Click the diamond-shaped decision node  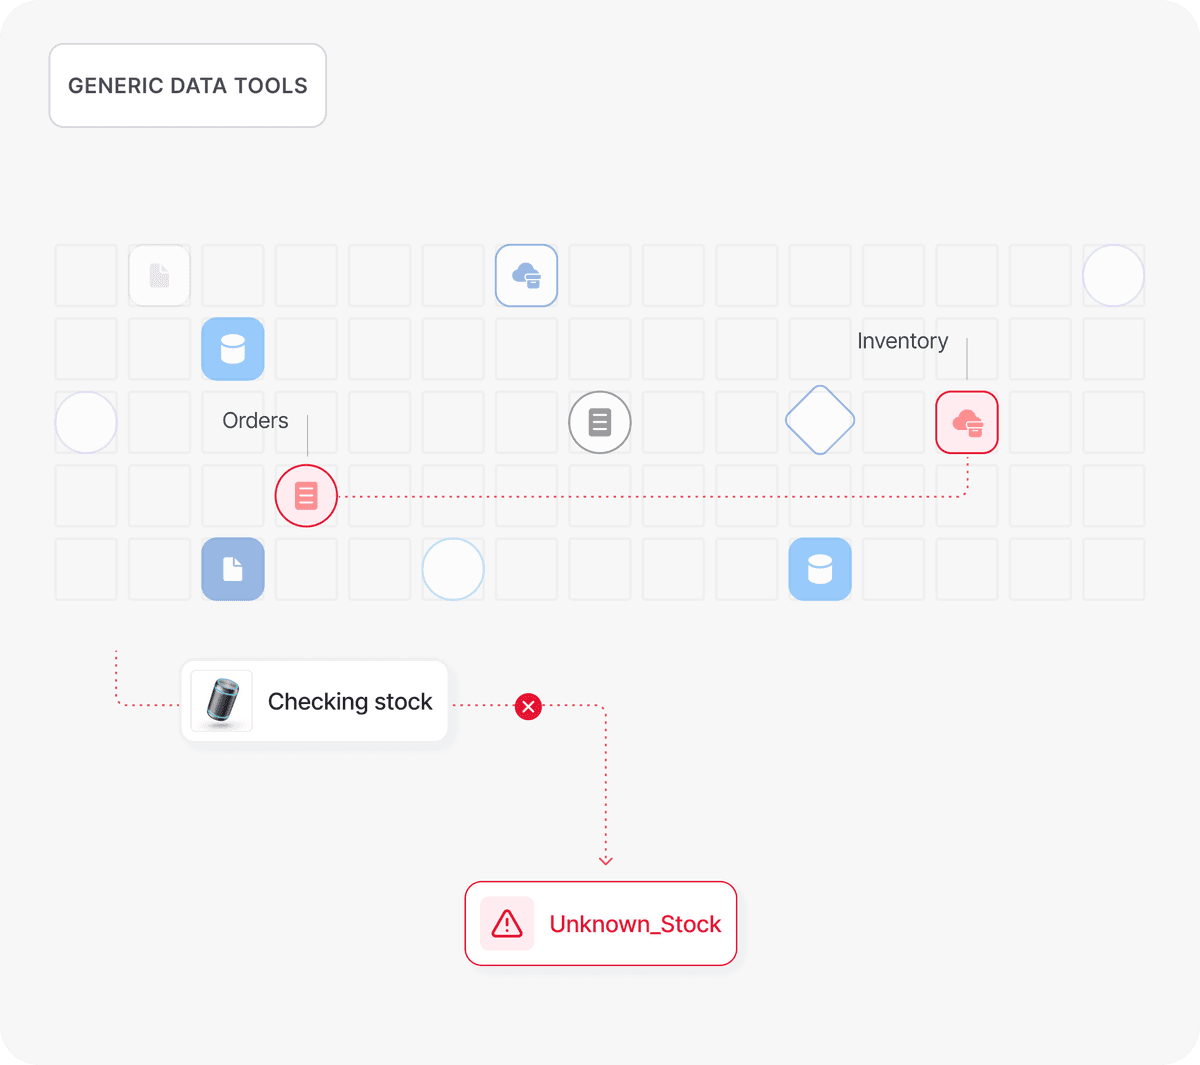point(820,420)
